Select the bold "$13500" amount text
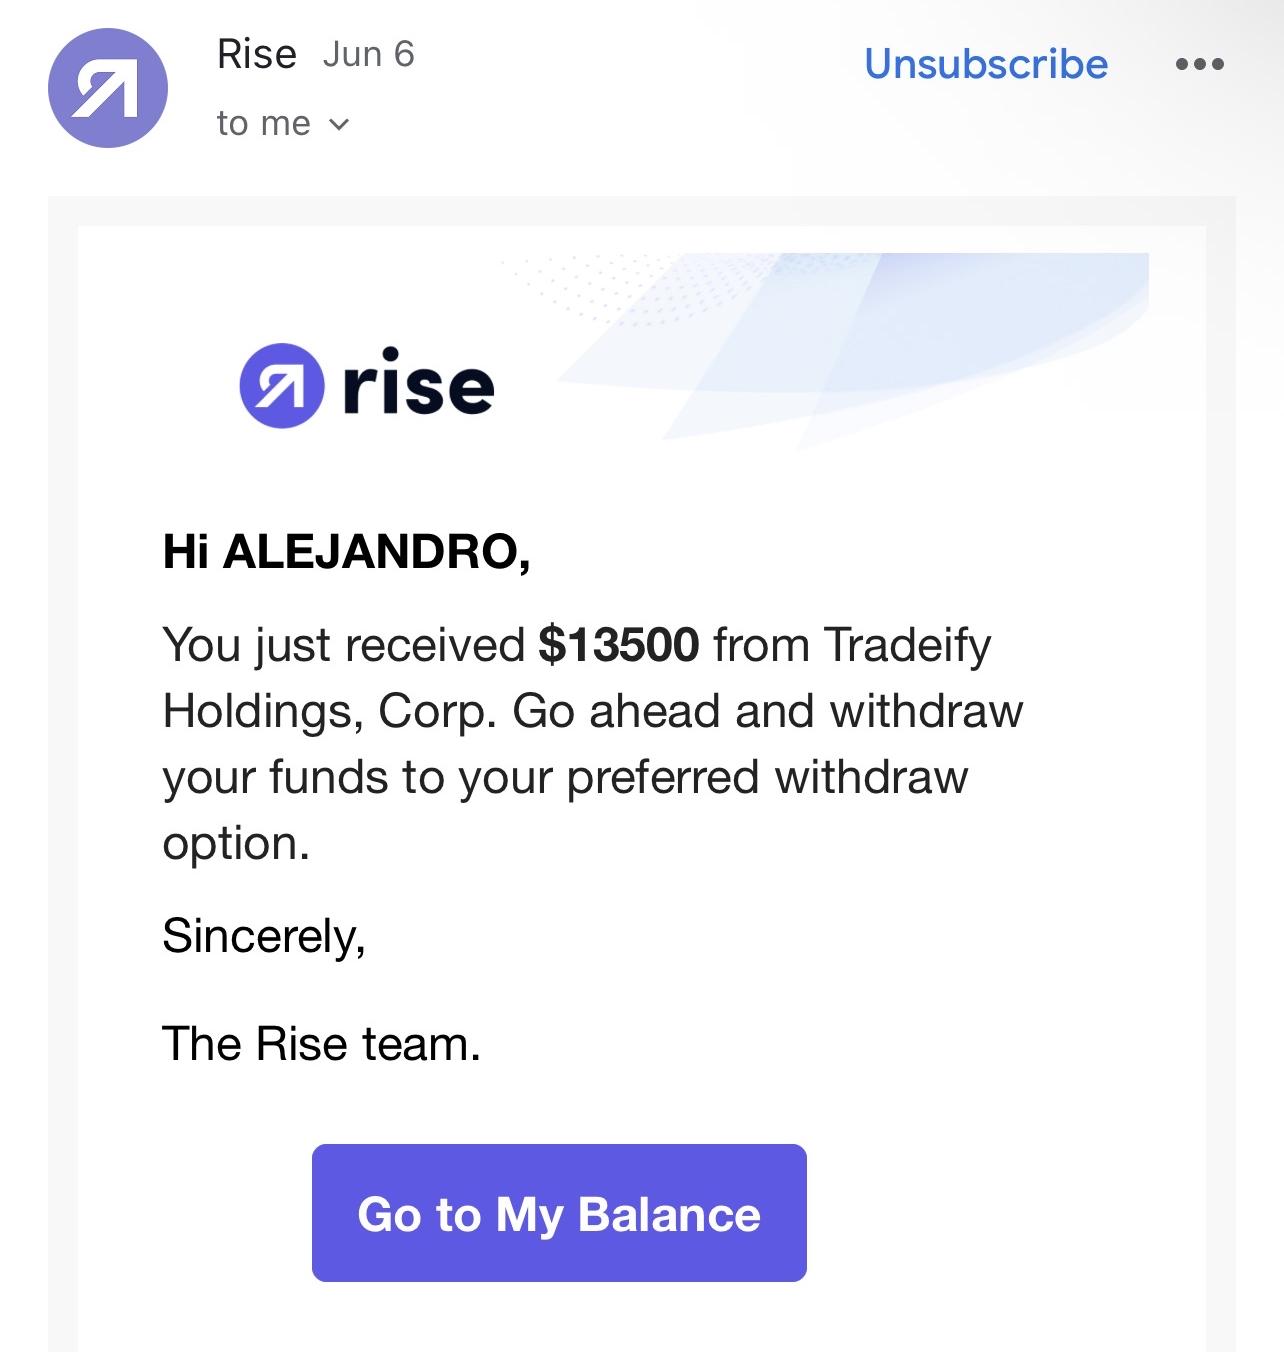This screenshot has height=1352, width=1284. click(619, 645)
